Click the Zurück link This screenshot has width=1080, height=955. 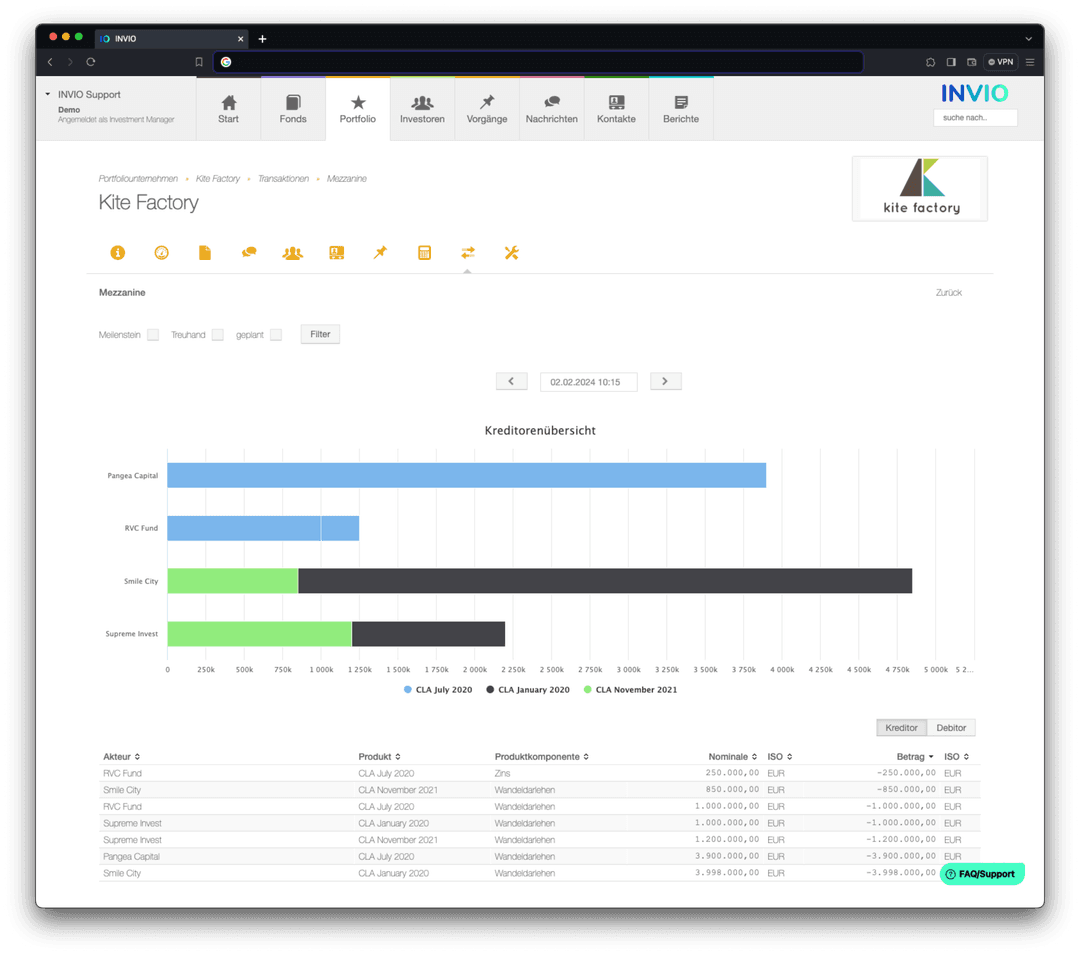point(948,293)
